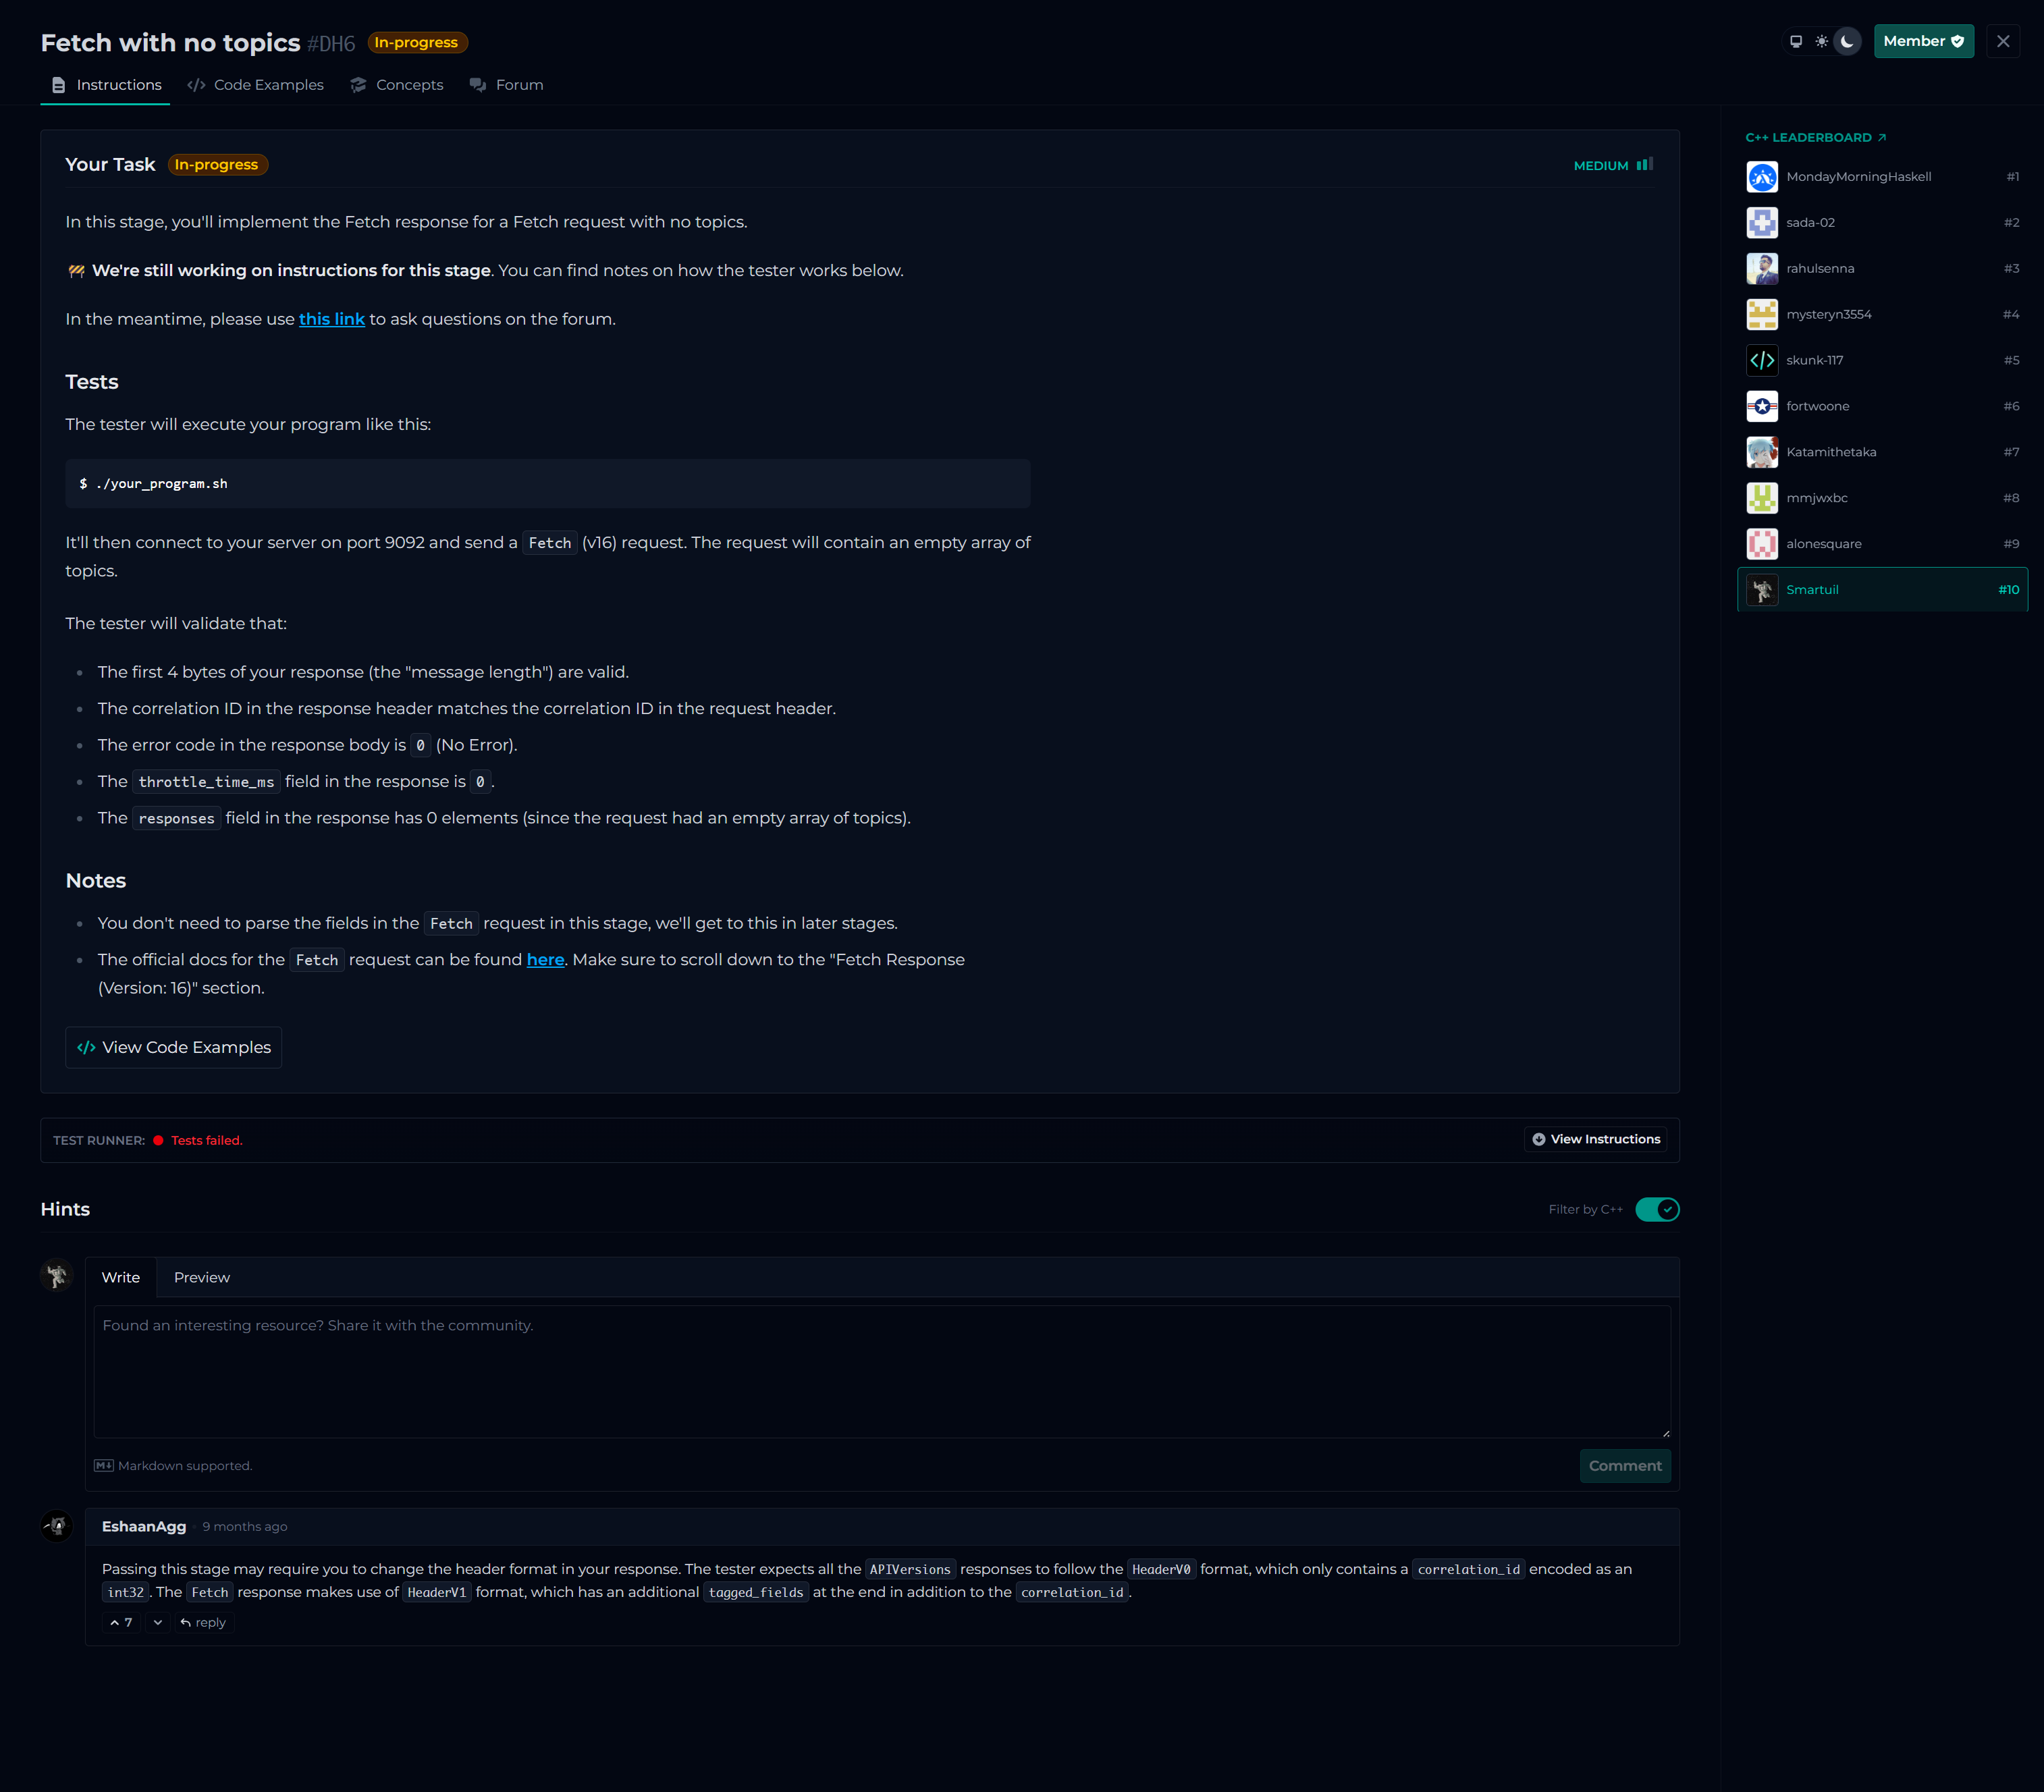2044x1792 pixels.
Task: Open the Forum tab
Action: click(507, 85)
